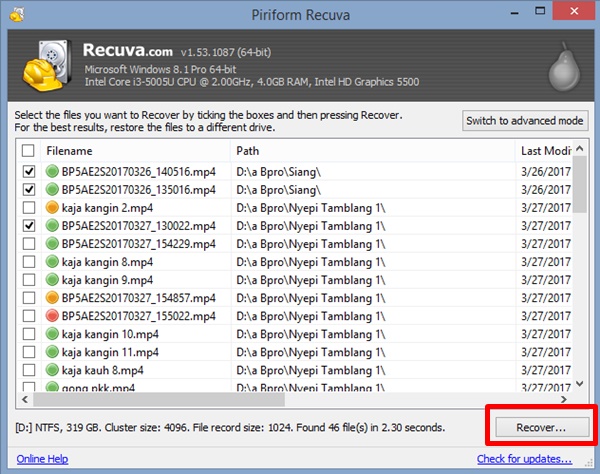The width and height of the screenshot is (600, 474).
Task: Click the Recuva app icon in title bar
Action: [17, 15]
